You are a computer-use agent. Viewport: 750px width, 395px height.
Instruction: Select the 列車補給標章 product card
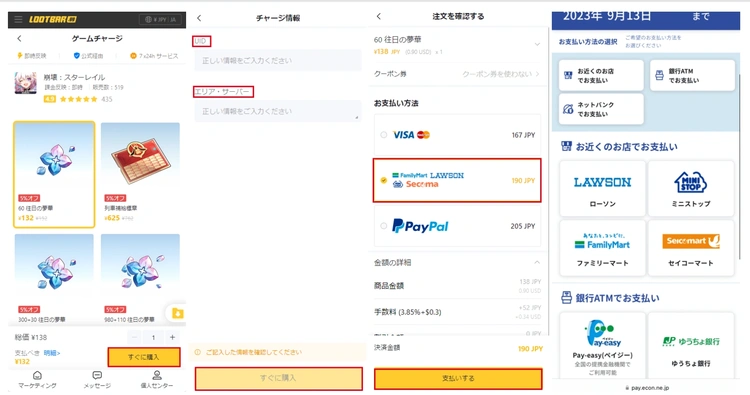tap(140, 175)
